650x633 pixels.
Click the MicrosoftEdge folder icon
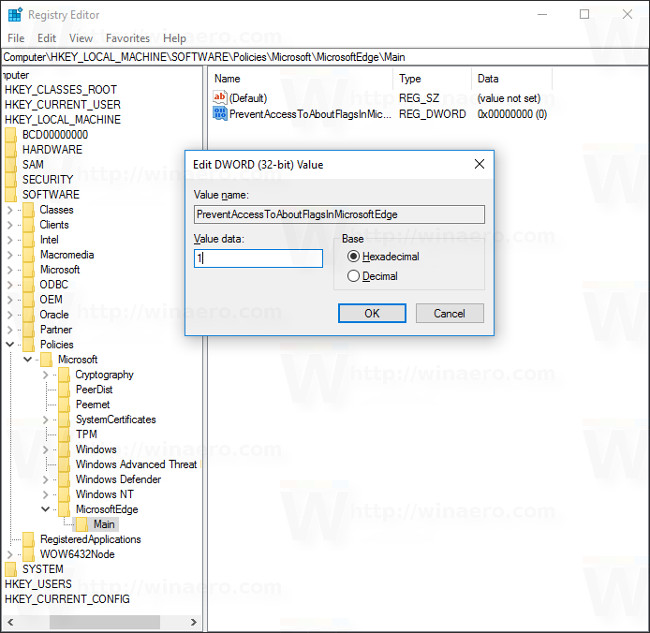pyautogui.click(x=64, y=509)
